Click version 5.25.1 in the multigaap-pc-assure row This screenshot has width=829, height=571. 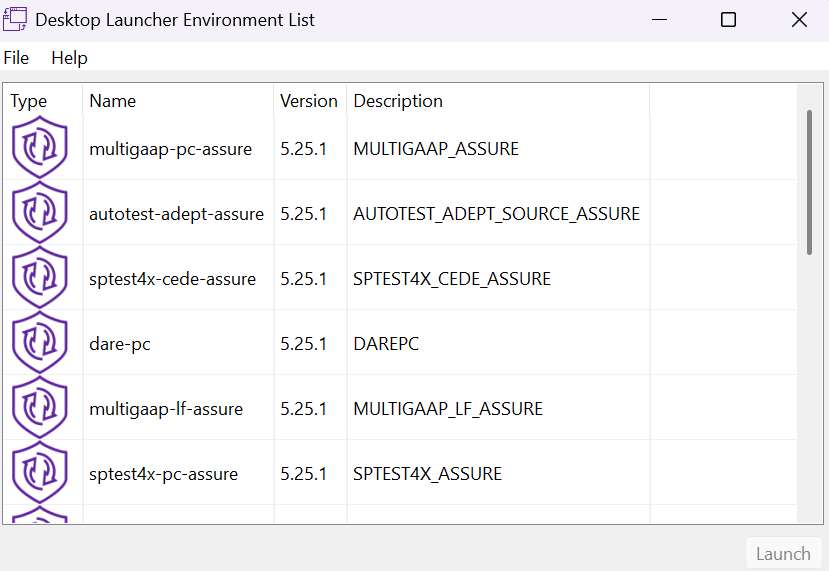(x=303, y=149)
